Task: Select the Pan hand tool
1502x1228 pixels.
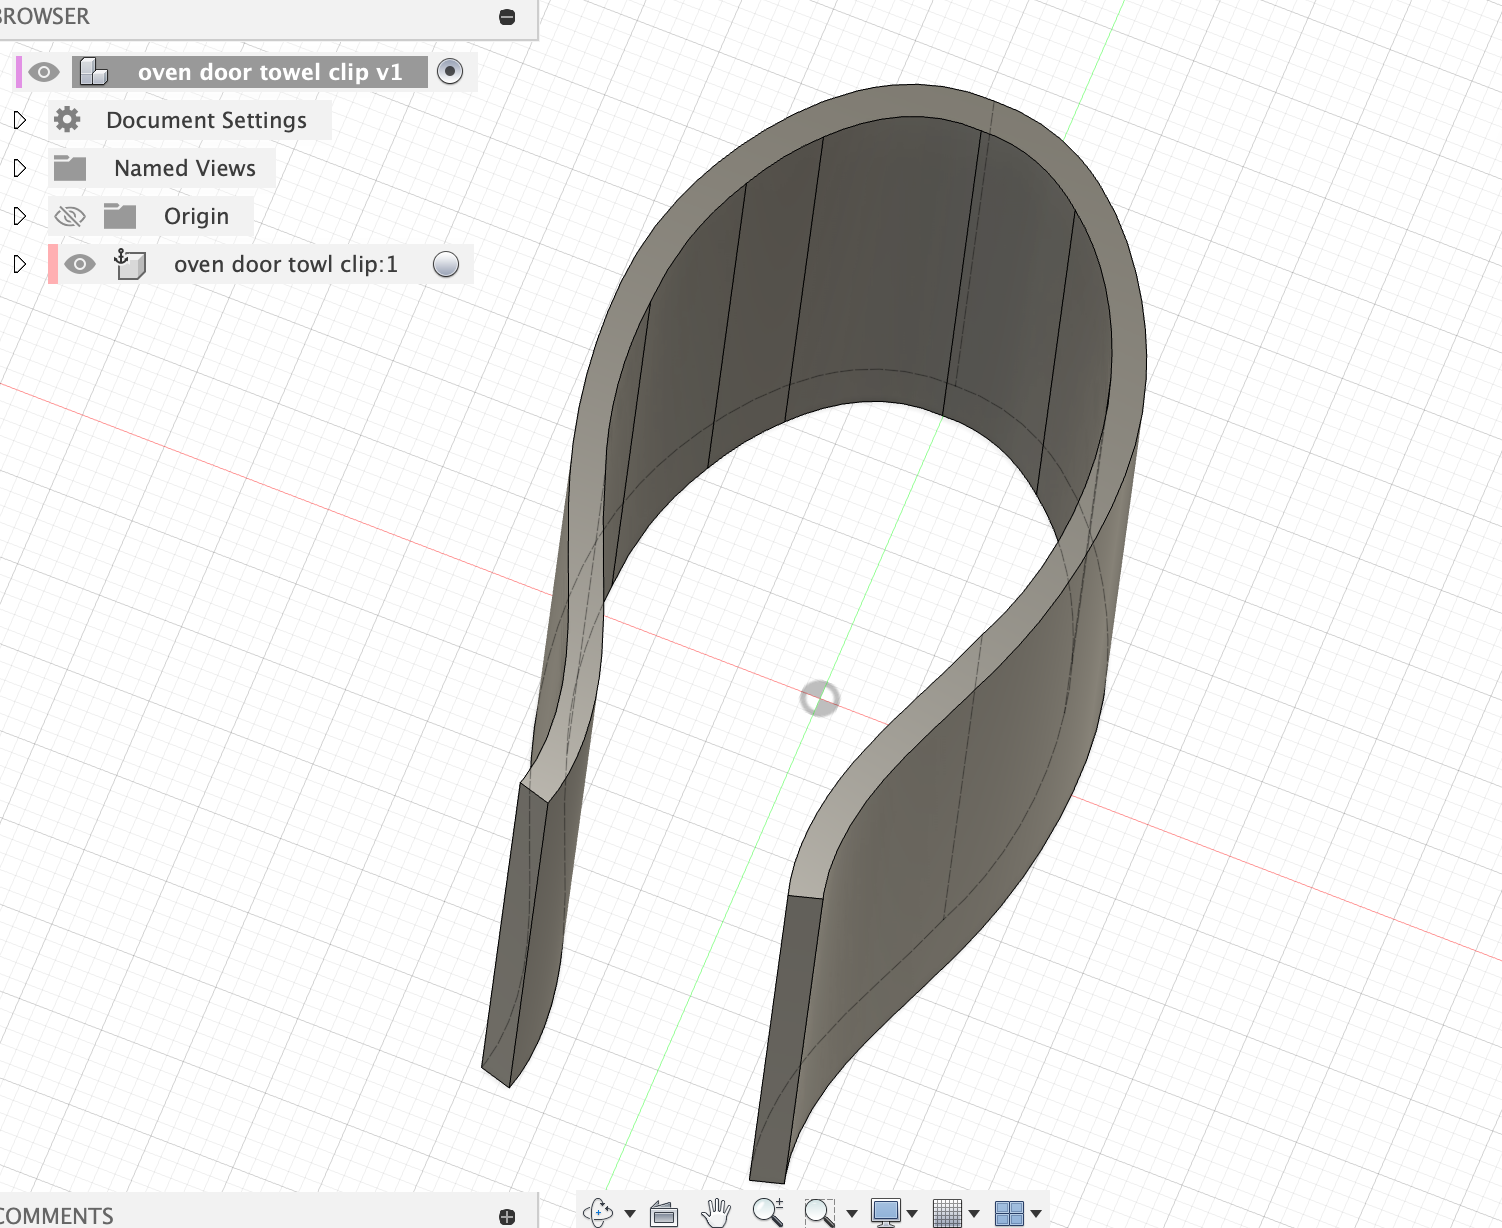Action: coord(716,1212)
